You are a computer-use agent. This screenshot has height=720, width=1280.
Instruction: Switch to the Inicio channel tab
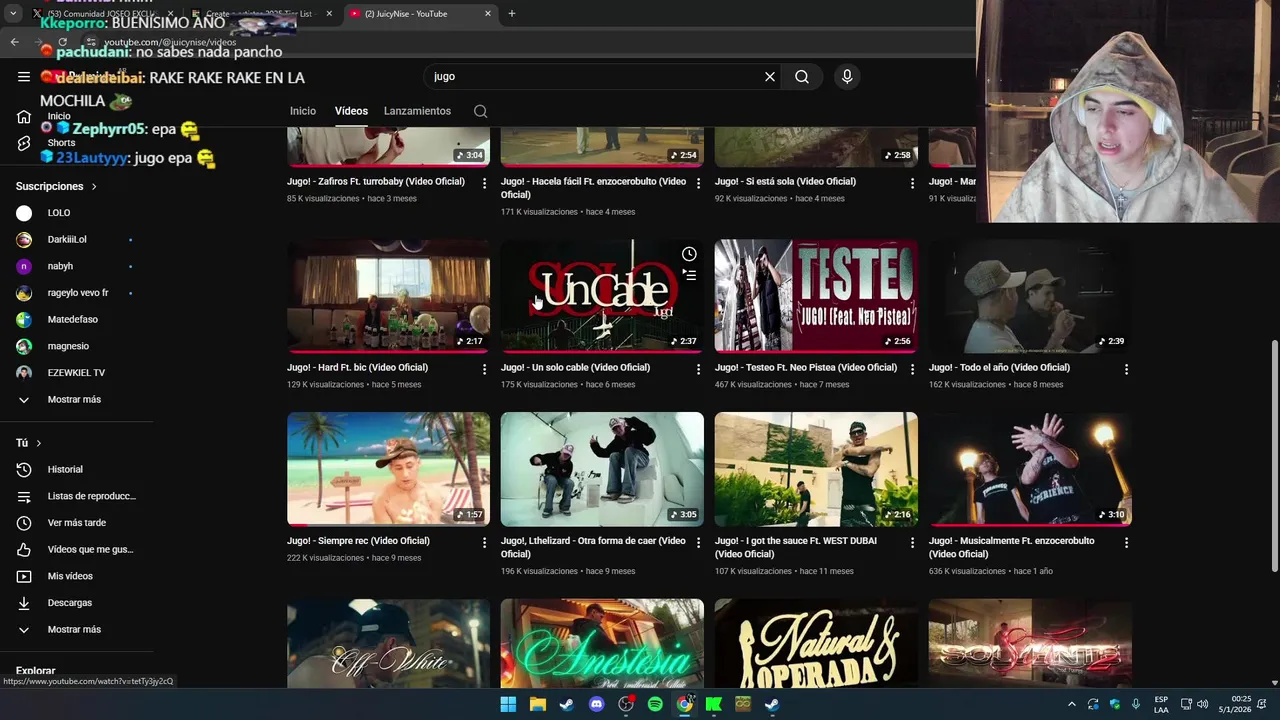point(303,111)
